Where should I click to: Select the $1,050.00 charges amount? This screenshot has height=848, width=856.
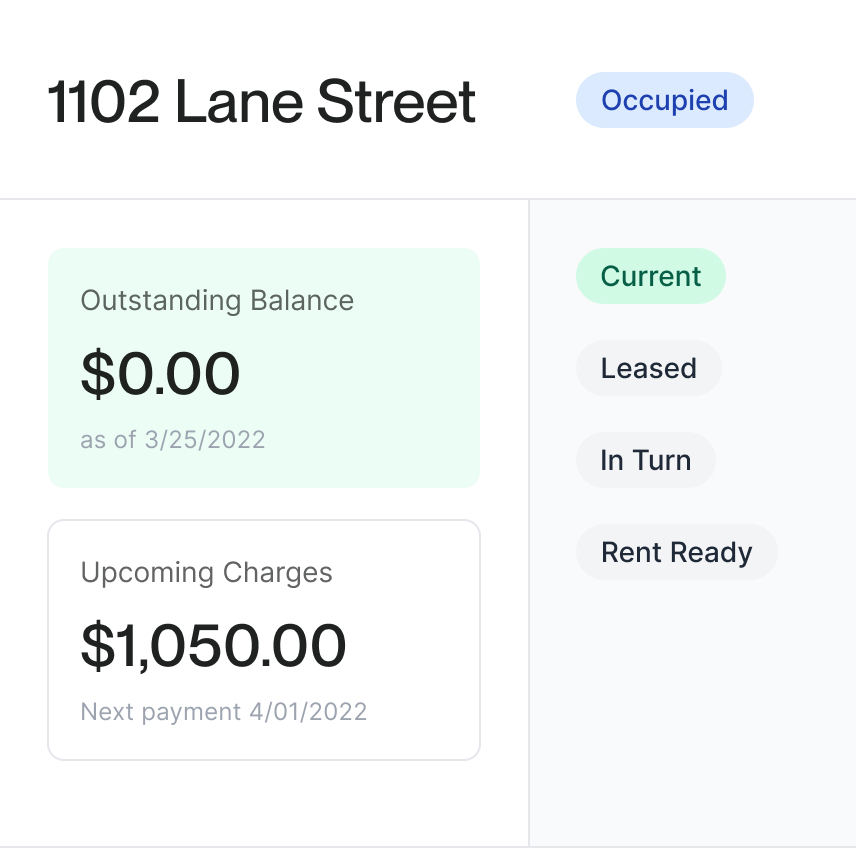pyautogui.click(x=213, y=645)
